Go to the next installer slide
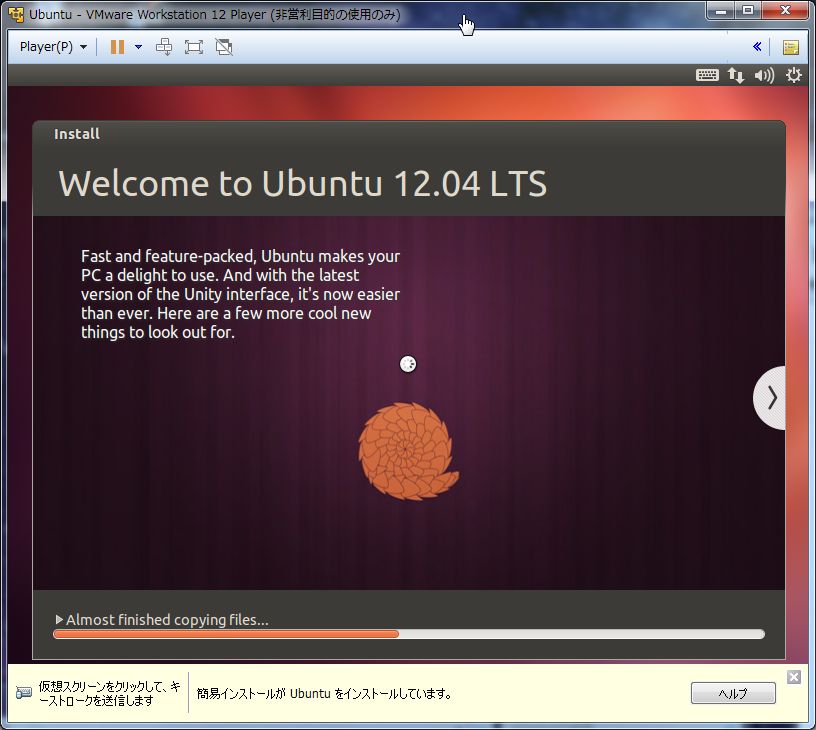Image resolution: width=816 pixels, height=730 pixels. tap(770, 398)
